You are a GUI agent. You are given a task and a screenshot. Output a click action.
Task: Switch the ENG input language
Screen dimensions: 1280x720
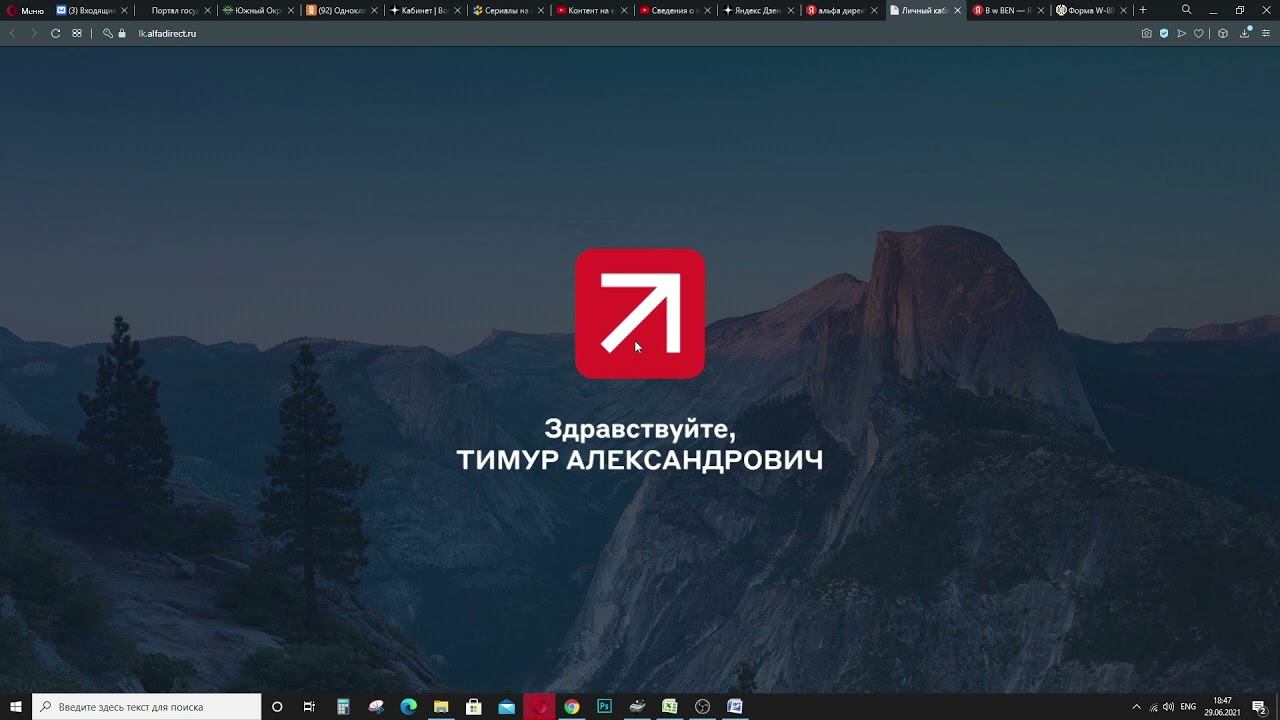tap(1188, 707)
